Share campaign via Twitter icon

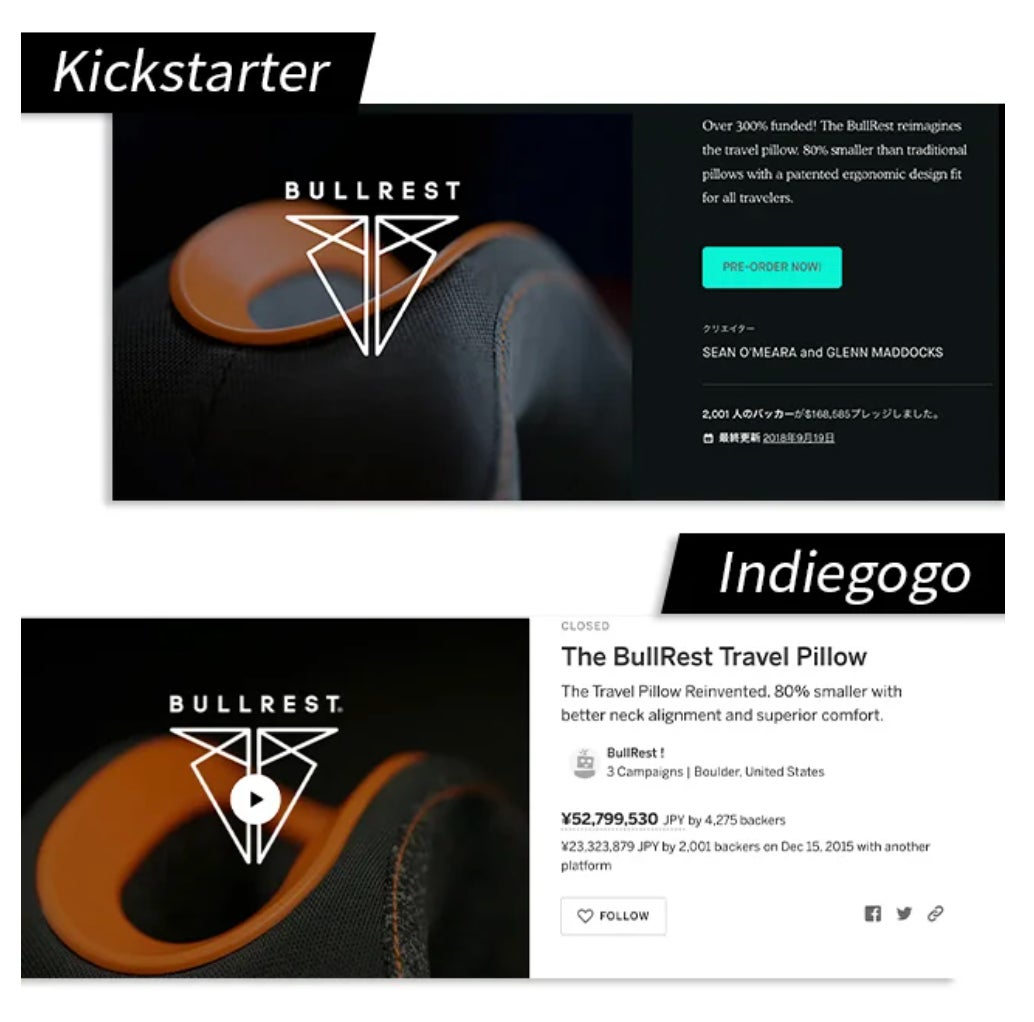(904, 913)
